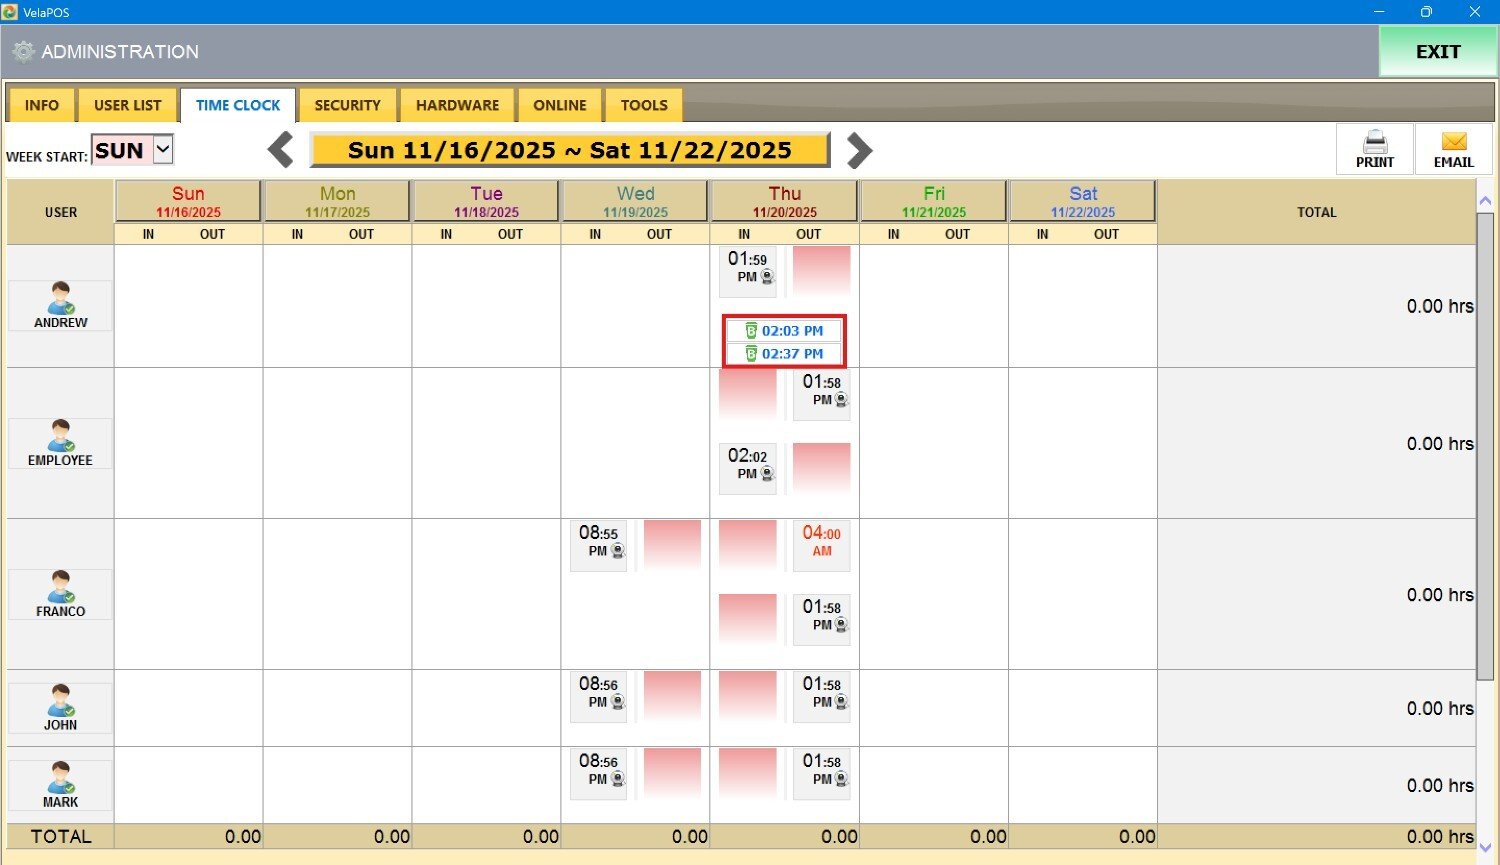
Task: Advance to next week arrow
Action: [x=859, y=150]
